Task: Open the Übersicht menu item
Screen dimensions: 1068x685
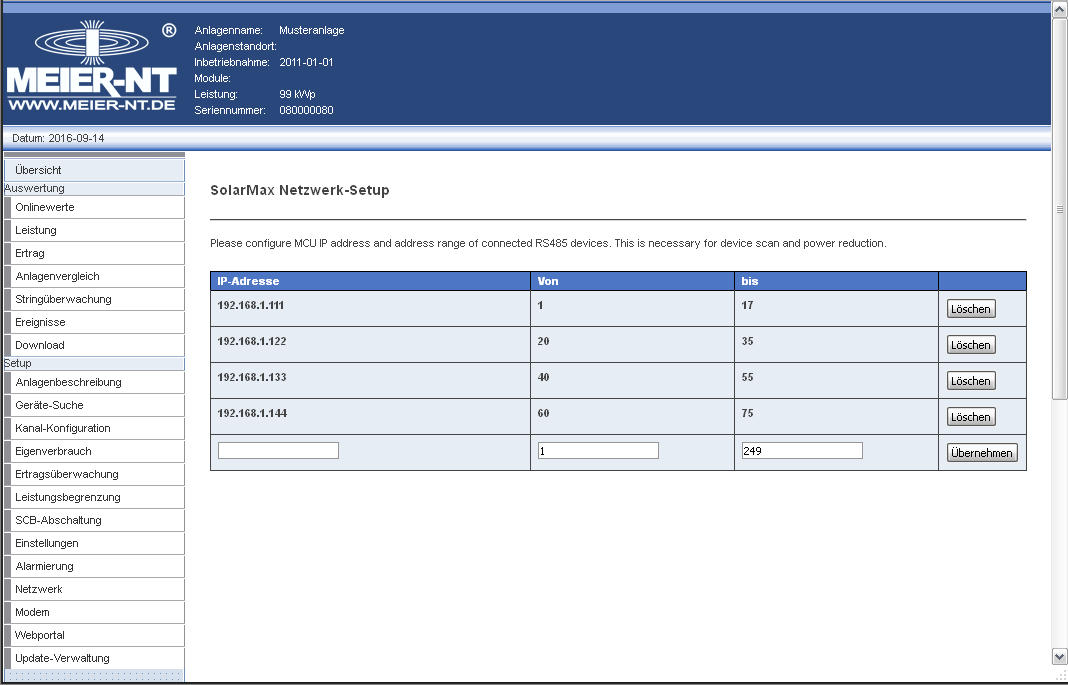Action: (94, 170)
